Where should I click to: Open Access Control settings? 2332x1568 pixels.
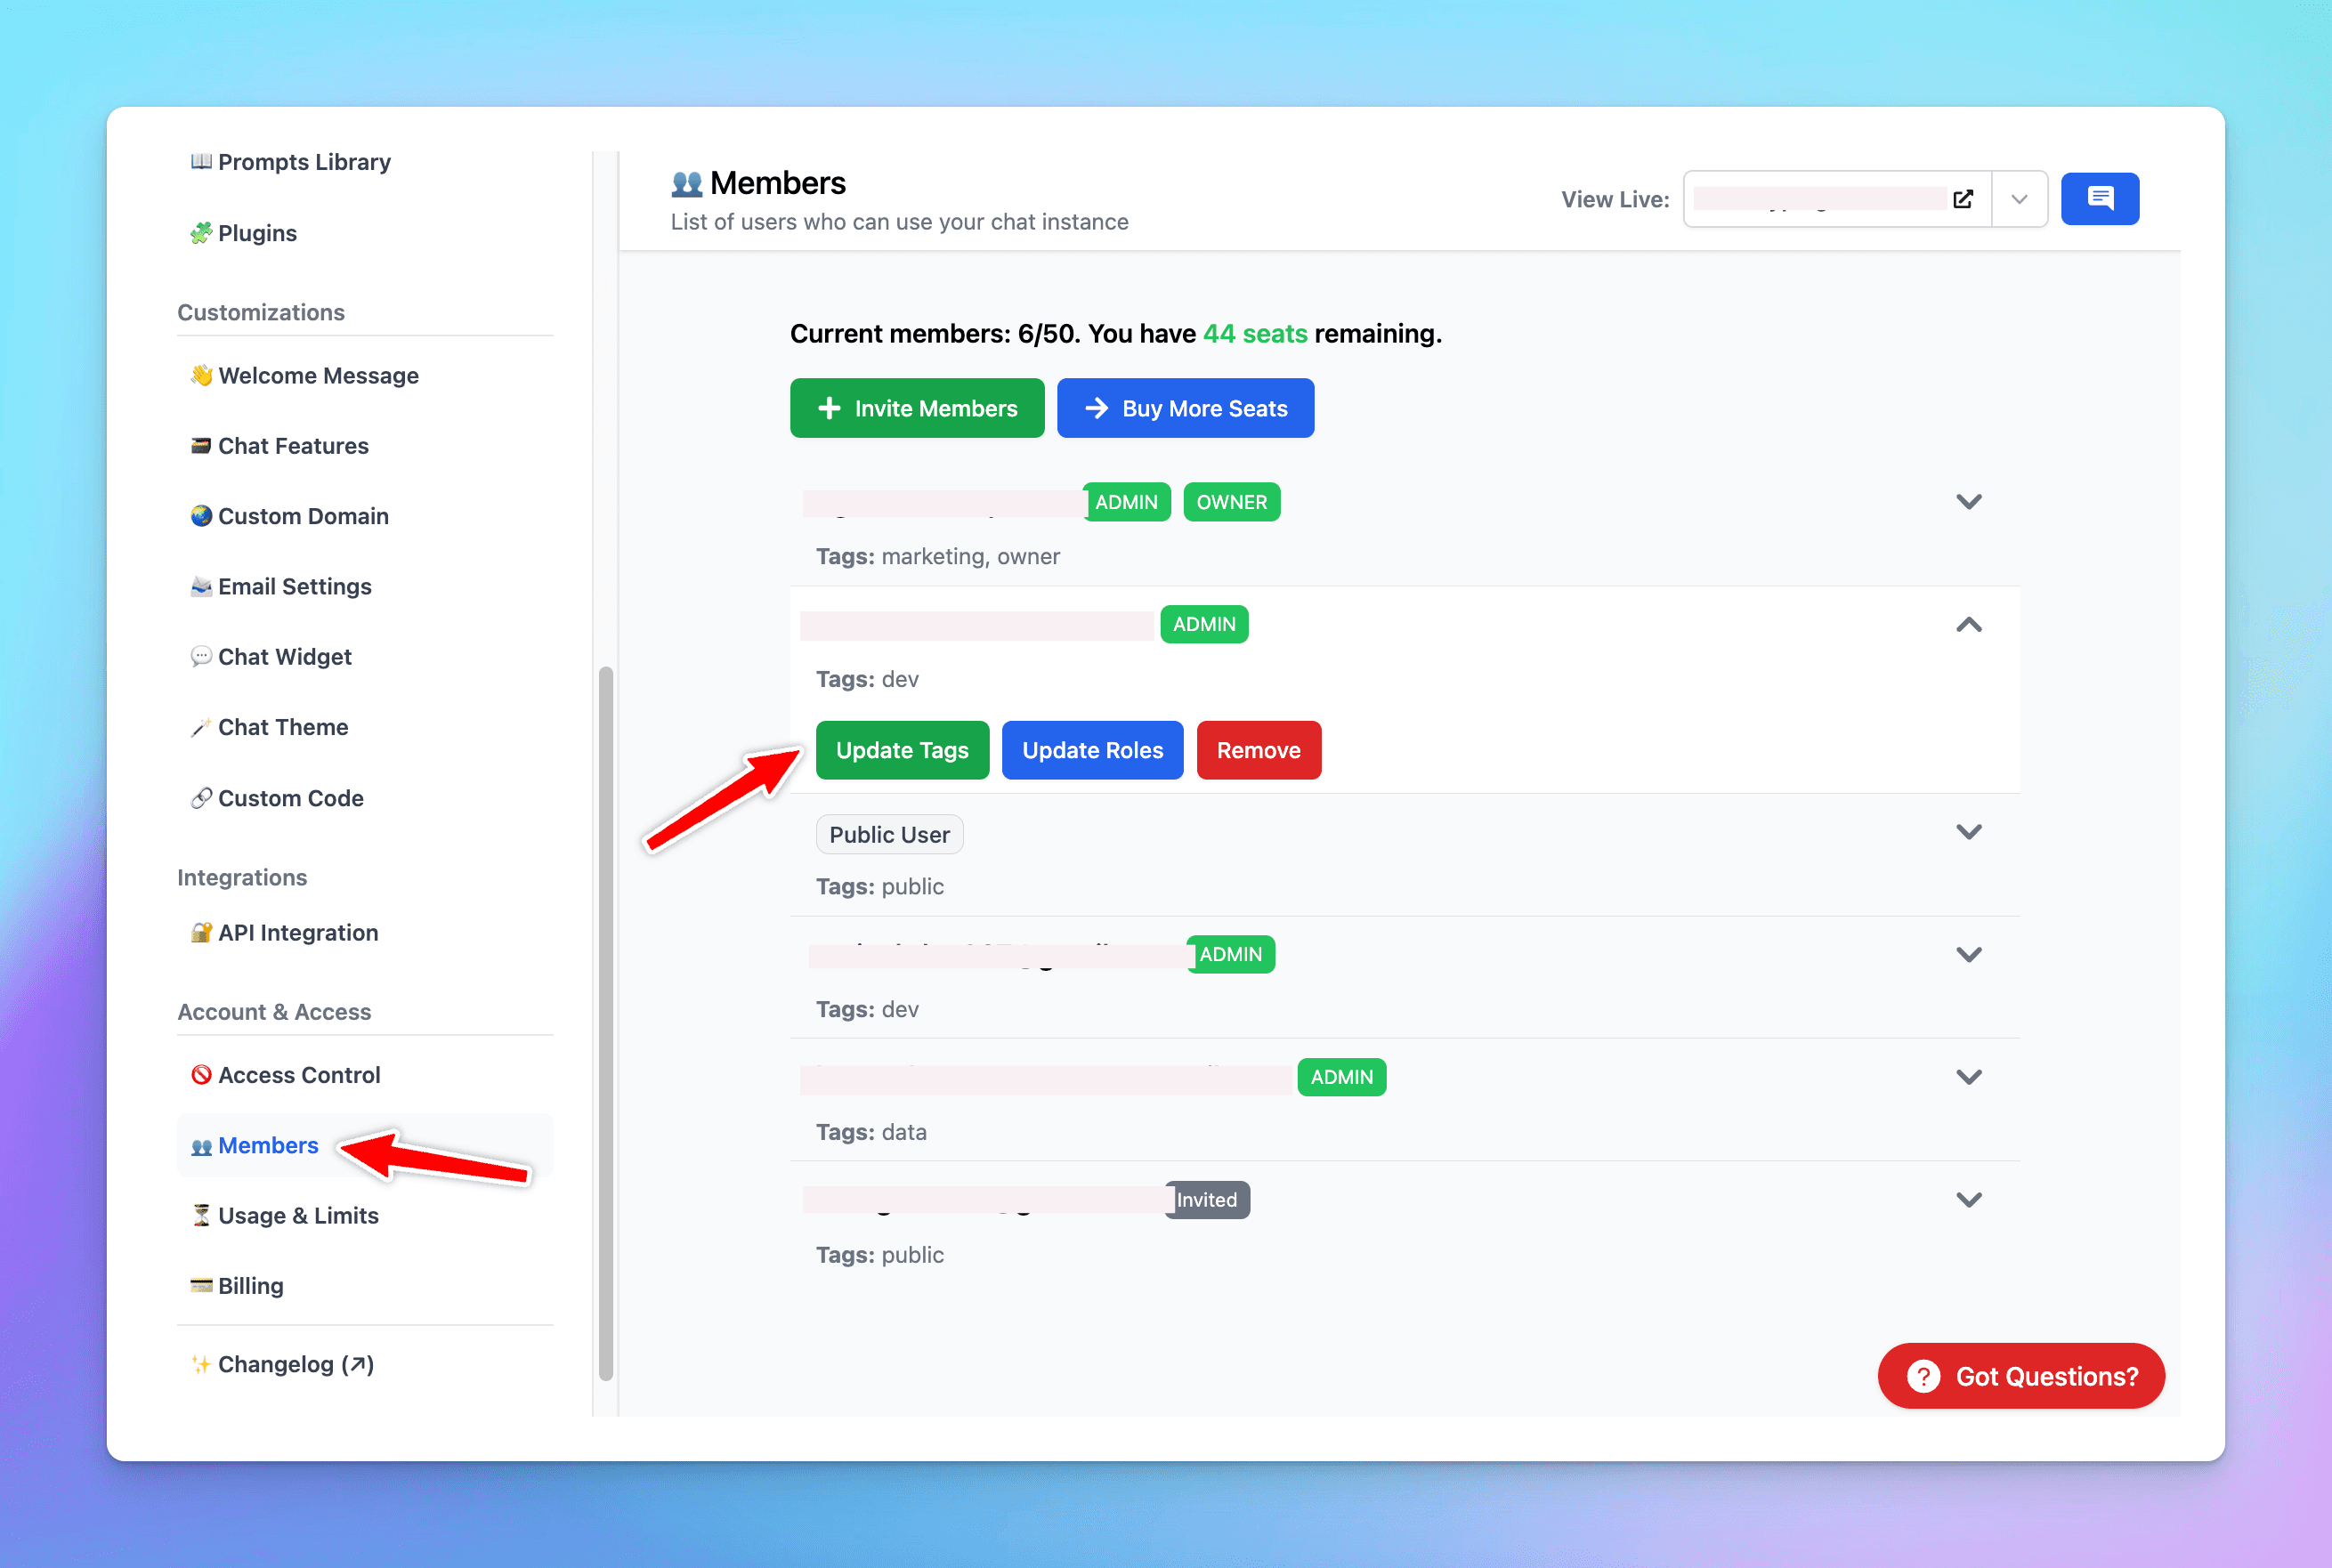[x=299, y=1074]
